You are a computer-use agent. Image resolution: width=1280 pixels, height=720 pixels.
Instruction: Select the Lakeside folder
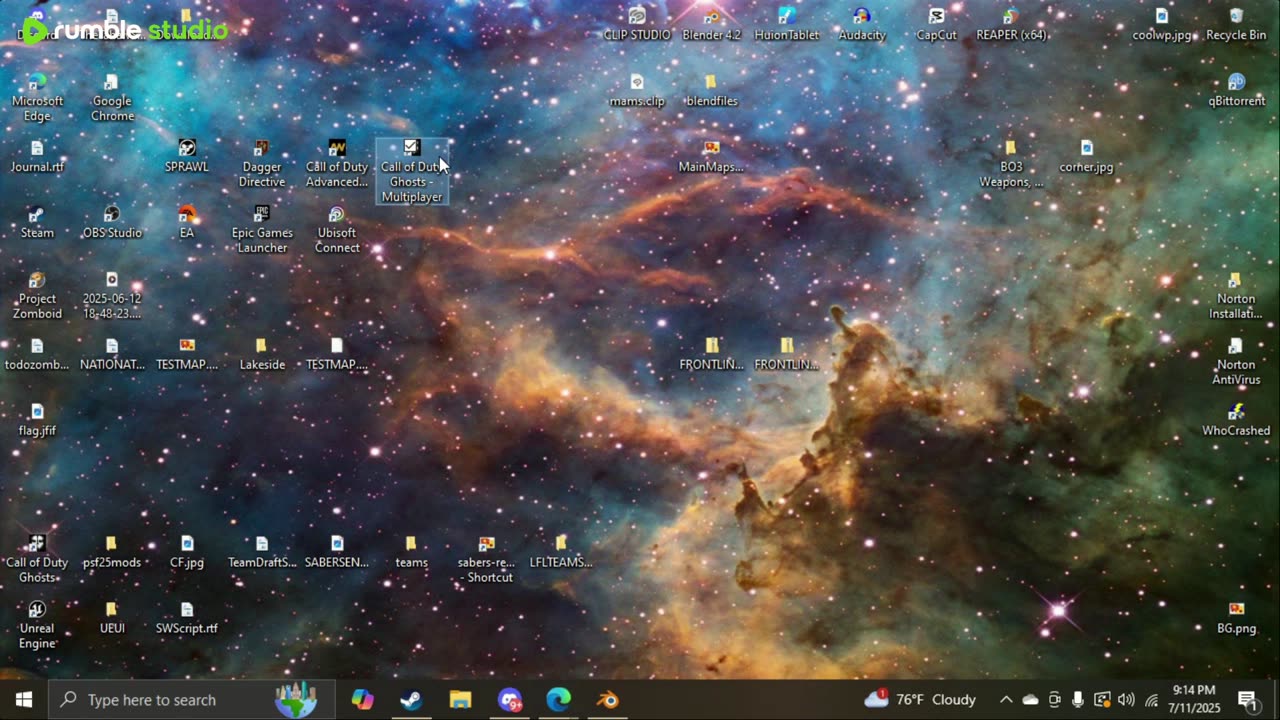click(x=262, y=354)
